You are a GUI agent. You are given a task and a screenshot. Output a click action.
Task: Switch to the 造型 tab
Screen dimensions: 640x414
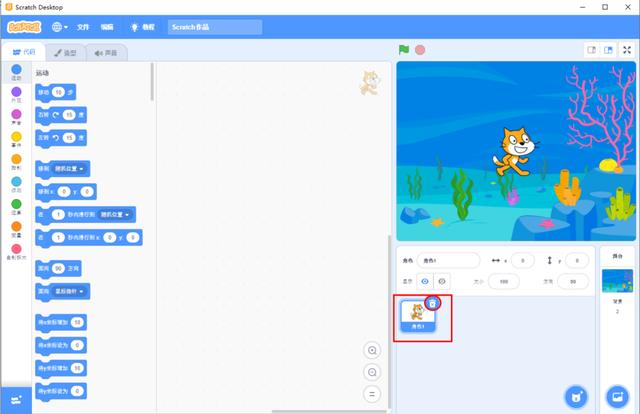click(64, 52)
